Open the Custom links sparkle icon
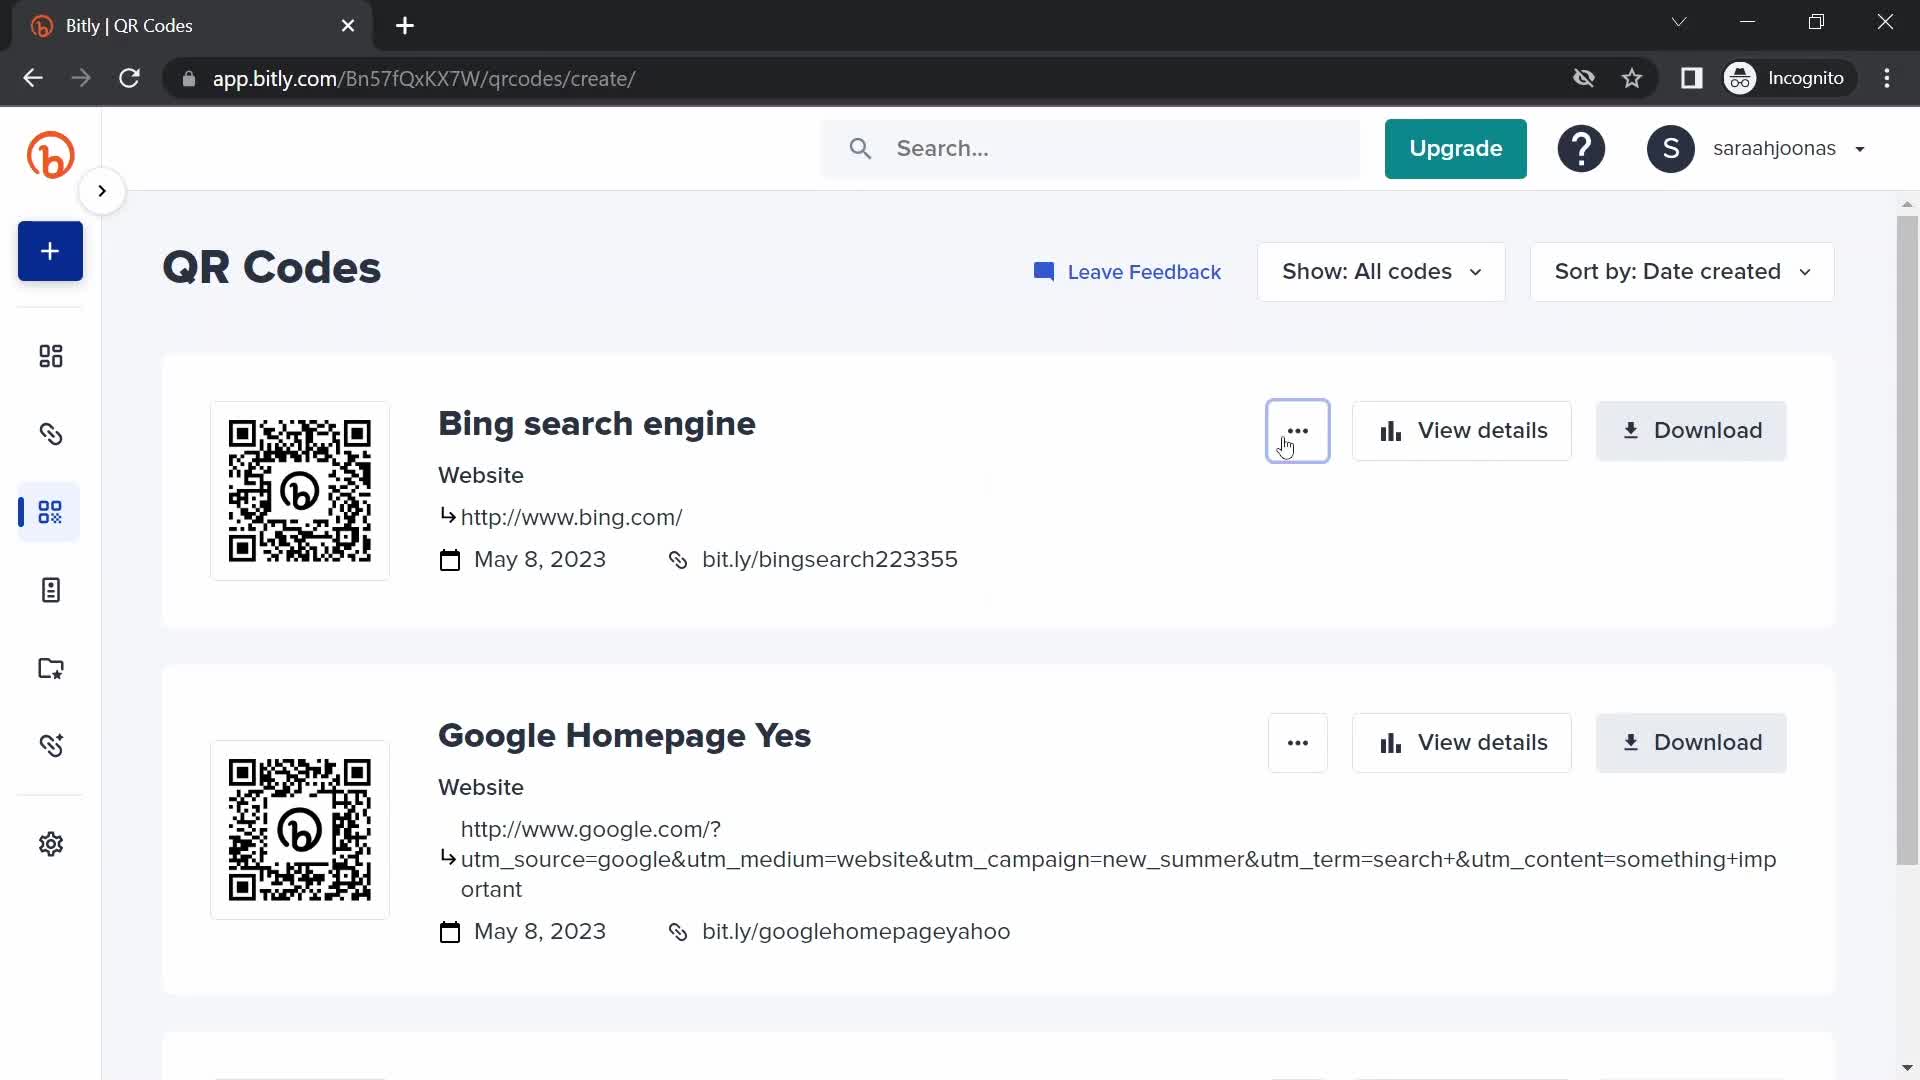 50,745
